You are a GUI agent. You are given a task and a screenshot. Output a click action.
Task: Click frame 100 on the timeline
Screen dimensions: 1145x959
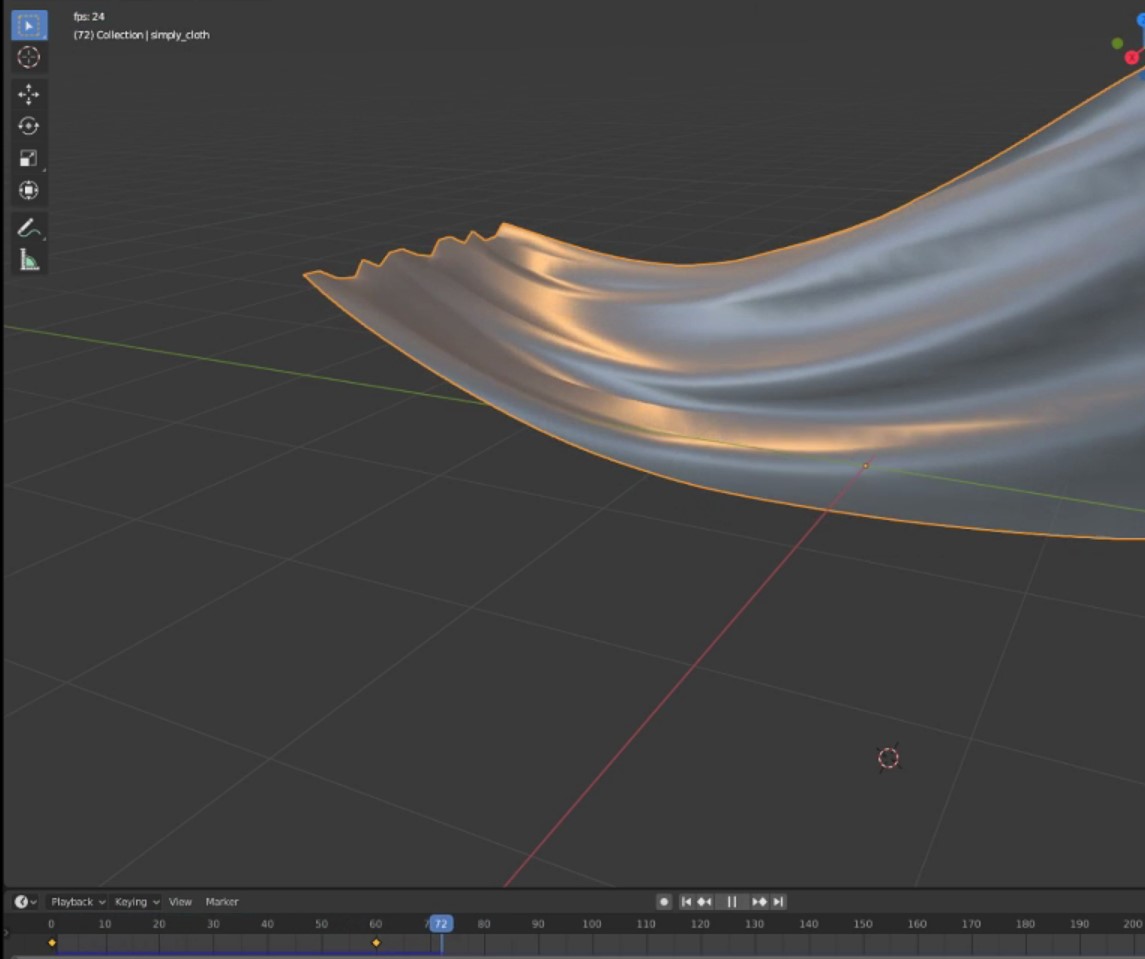[x=592, y=924]
